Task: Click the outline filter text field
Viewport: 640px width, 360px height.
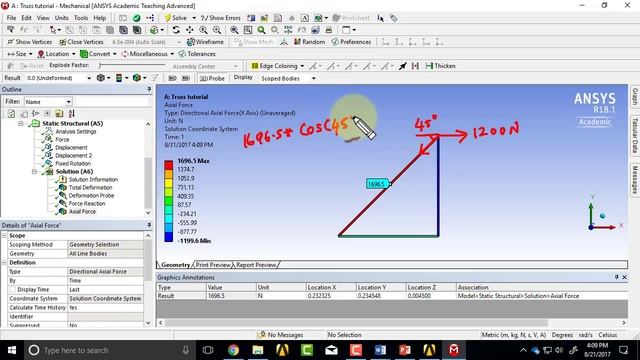Action: coord(112,102)
